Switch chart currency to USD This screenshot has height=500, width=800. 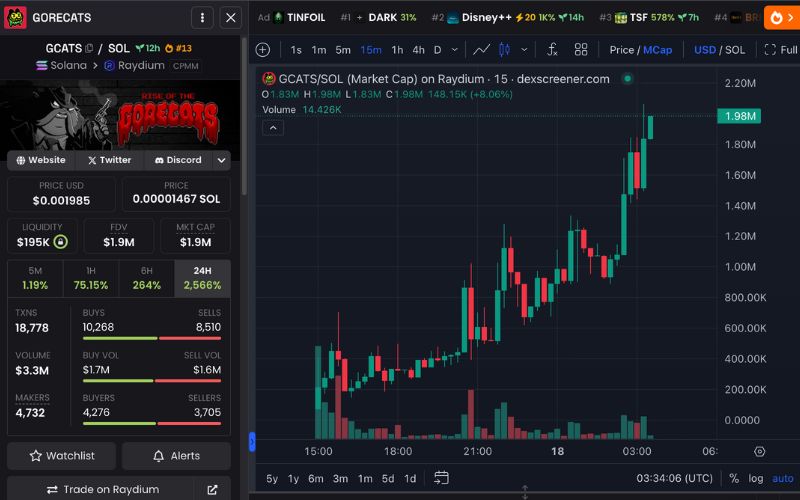pos(705,50)
